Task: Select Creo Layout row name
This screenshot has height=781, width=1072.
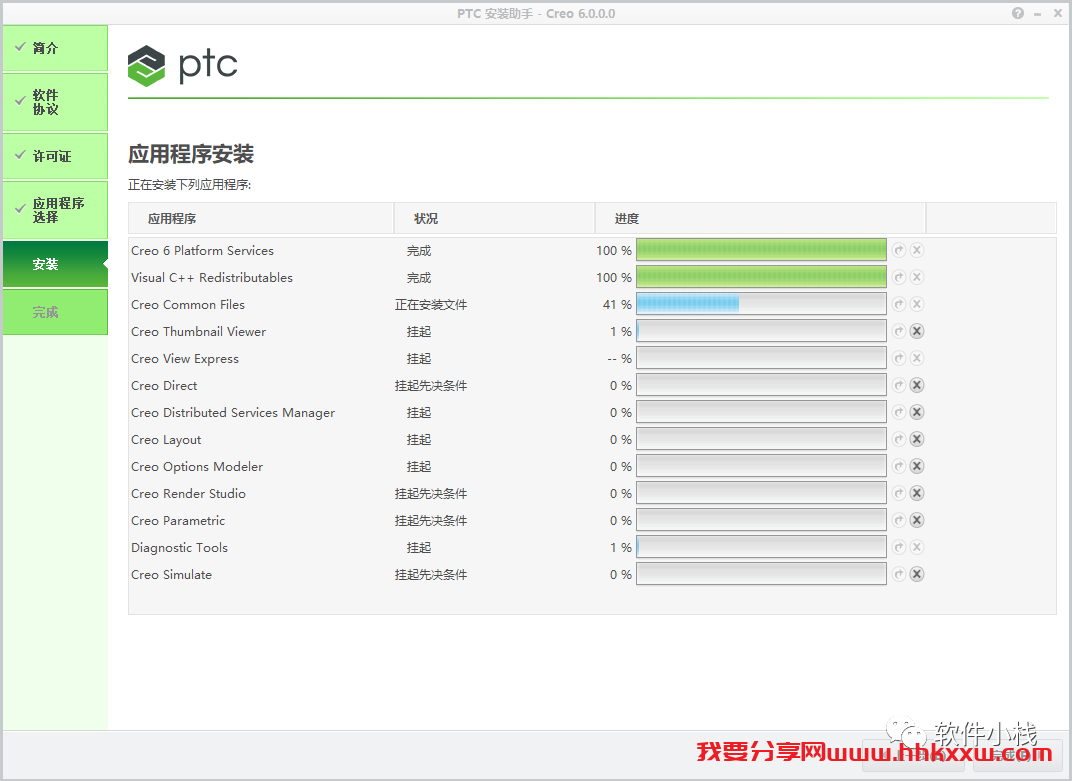Action: coord(166,440)
